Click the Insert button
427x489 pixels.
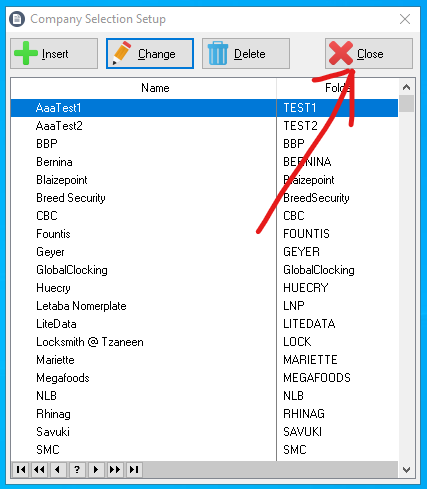click(x=54, y=54)
